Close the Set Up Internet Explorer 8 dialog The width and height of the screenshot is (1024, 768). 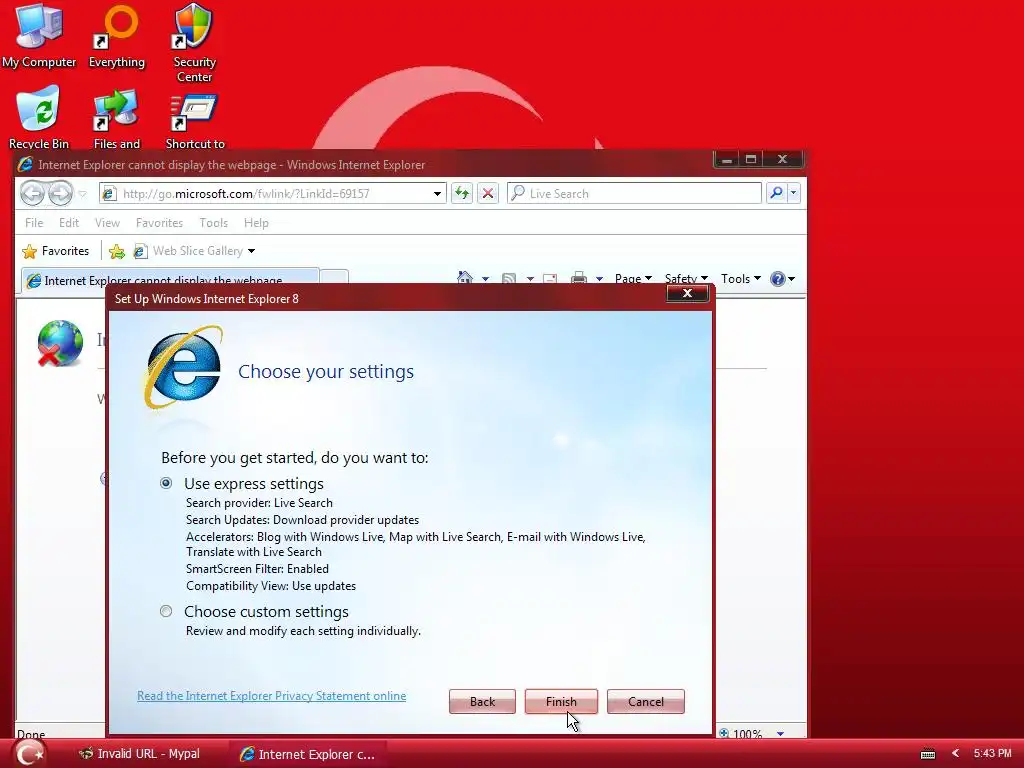click(687, 293)
